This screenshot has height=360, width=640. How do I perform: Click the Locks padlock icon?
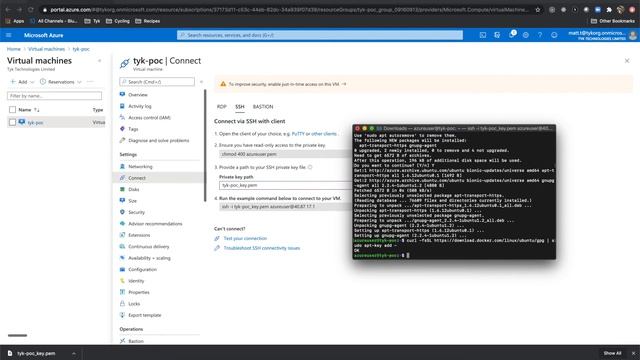coord(122,303)
